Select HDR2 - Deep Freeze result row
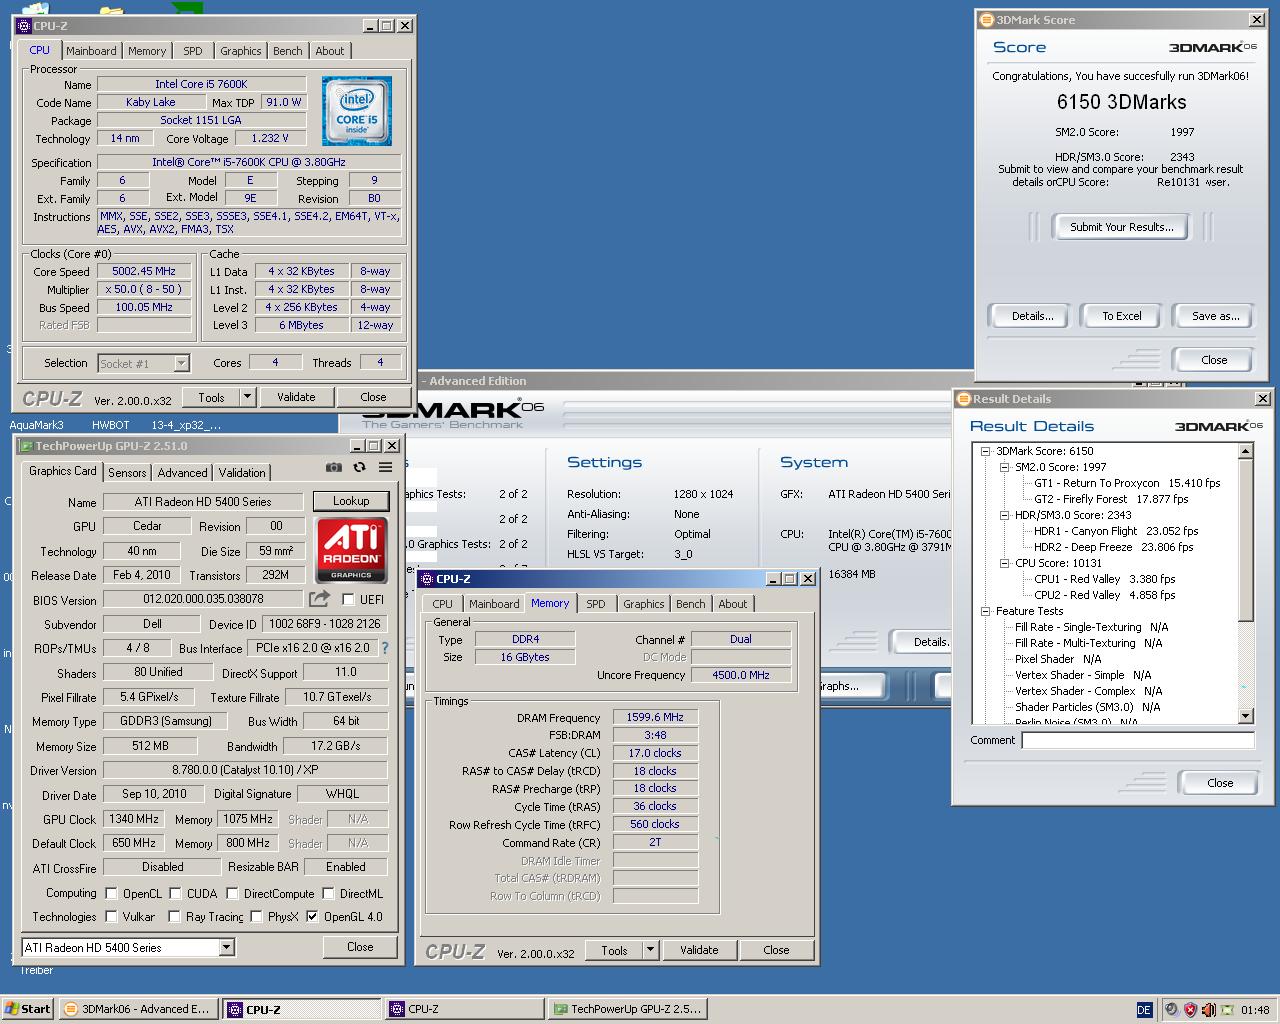This screenshot has height=1024, width=1280. click(x=1113, y=547)
